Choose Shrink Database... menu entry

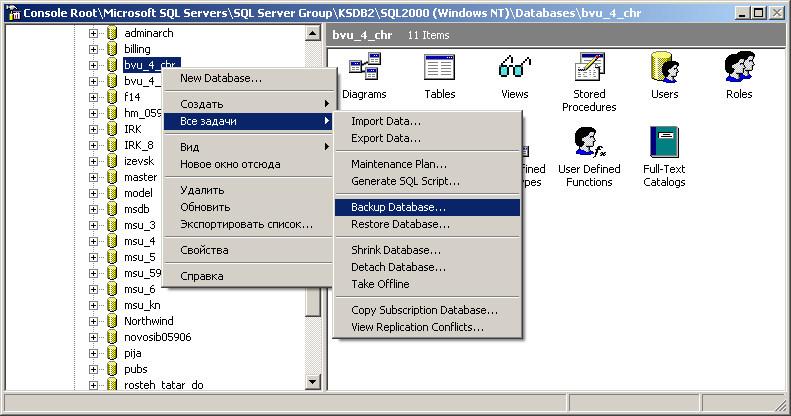tap(427, 250)
